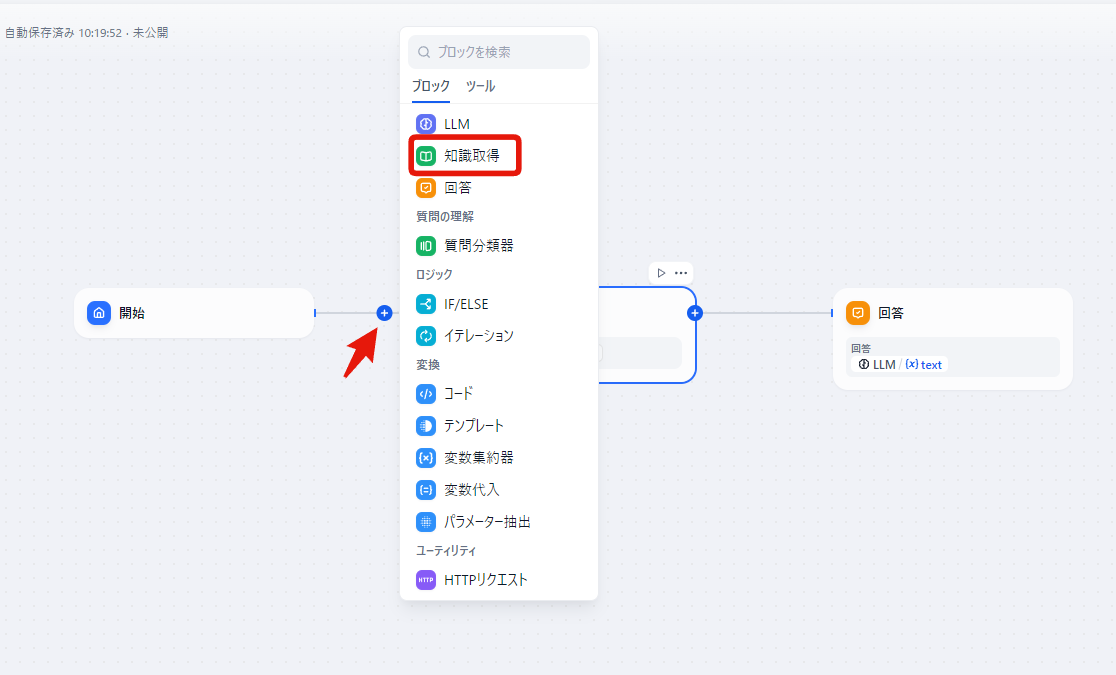The width and height of the screenshot is (1116, 675).
Task: Run the selected node with the play icon
Action: (661, 273)
